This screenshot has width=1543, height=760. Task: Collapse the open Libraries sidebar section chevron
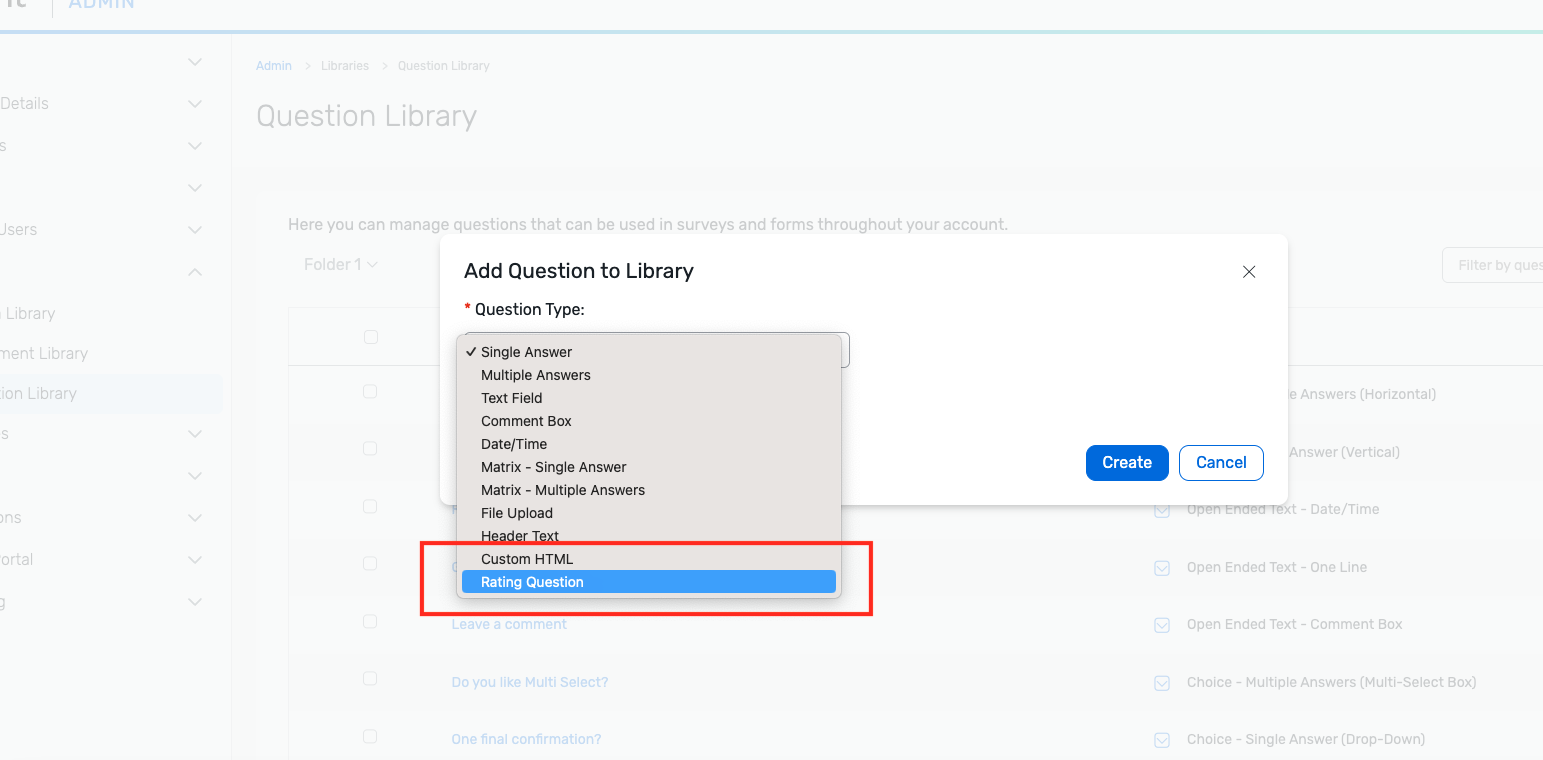(x=195, y=272)
